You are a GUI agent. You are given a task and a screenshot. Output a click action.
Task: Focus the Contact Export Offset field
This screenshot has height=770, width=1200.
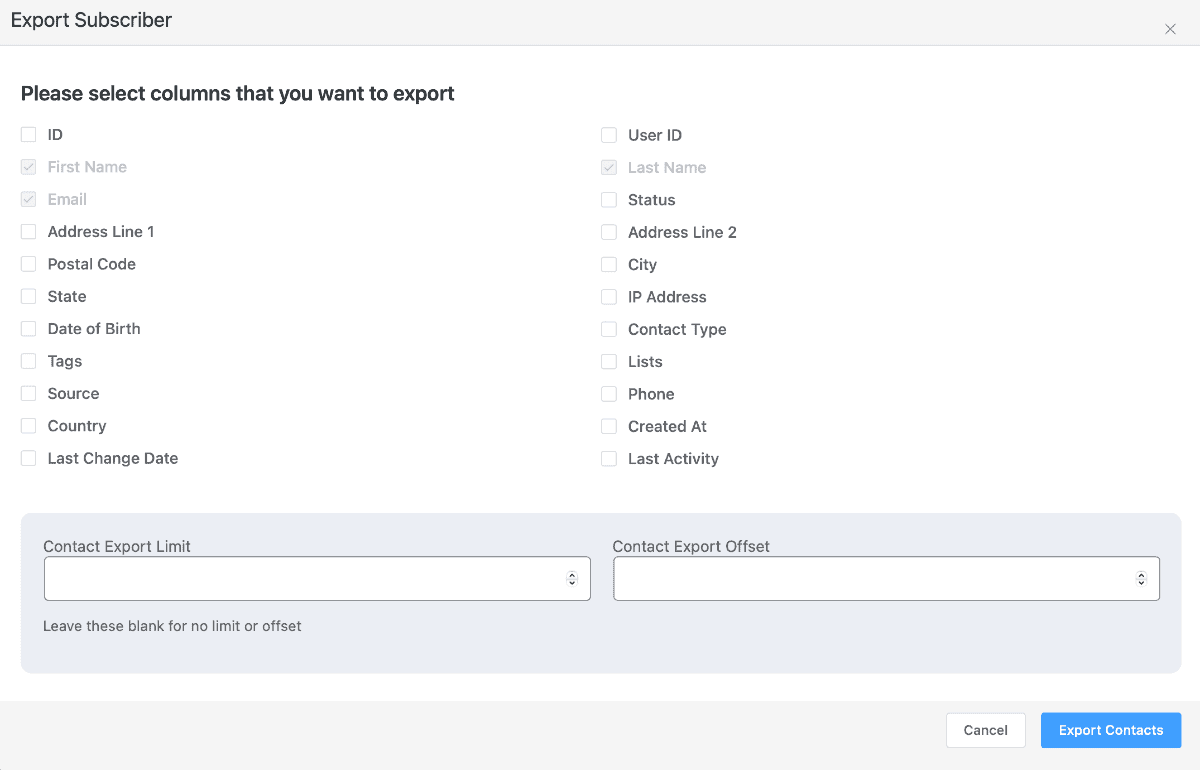coord(886,578)
